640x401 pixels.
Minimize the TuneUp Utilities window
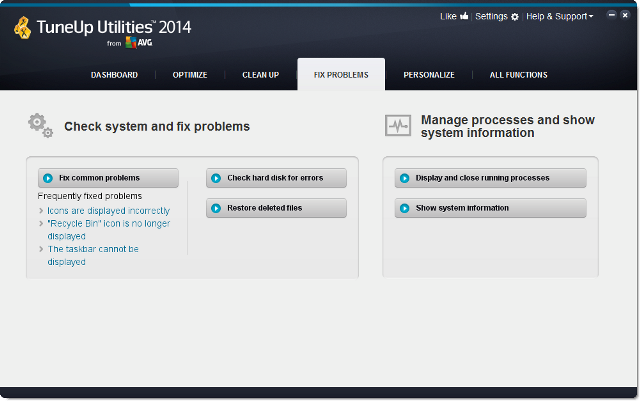611,15
